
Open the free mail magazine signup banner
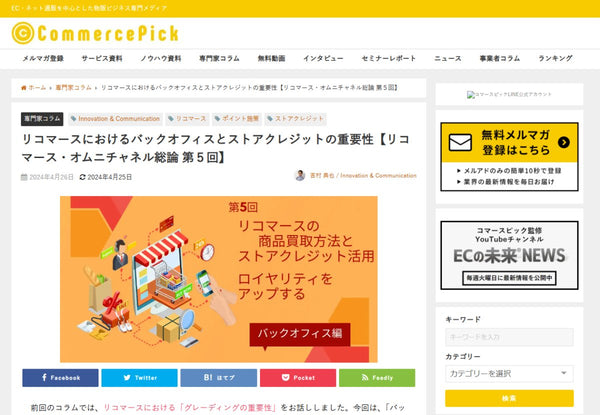click(509, 157)
